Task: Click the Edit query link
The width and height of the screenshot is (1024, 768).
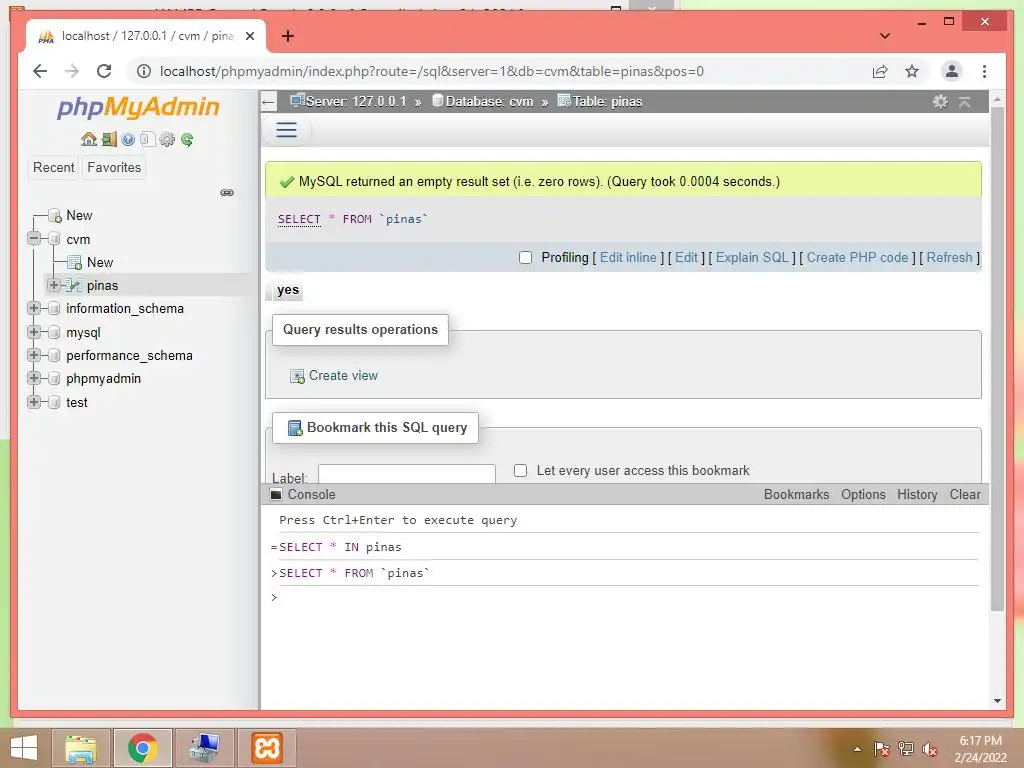Action: coord(686,257)
